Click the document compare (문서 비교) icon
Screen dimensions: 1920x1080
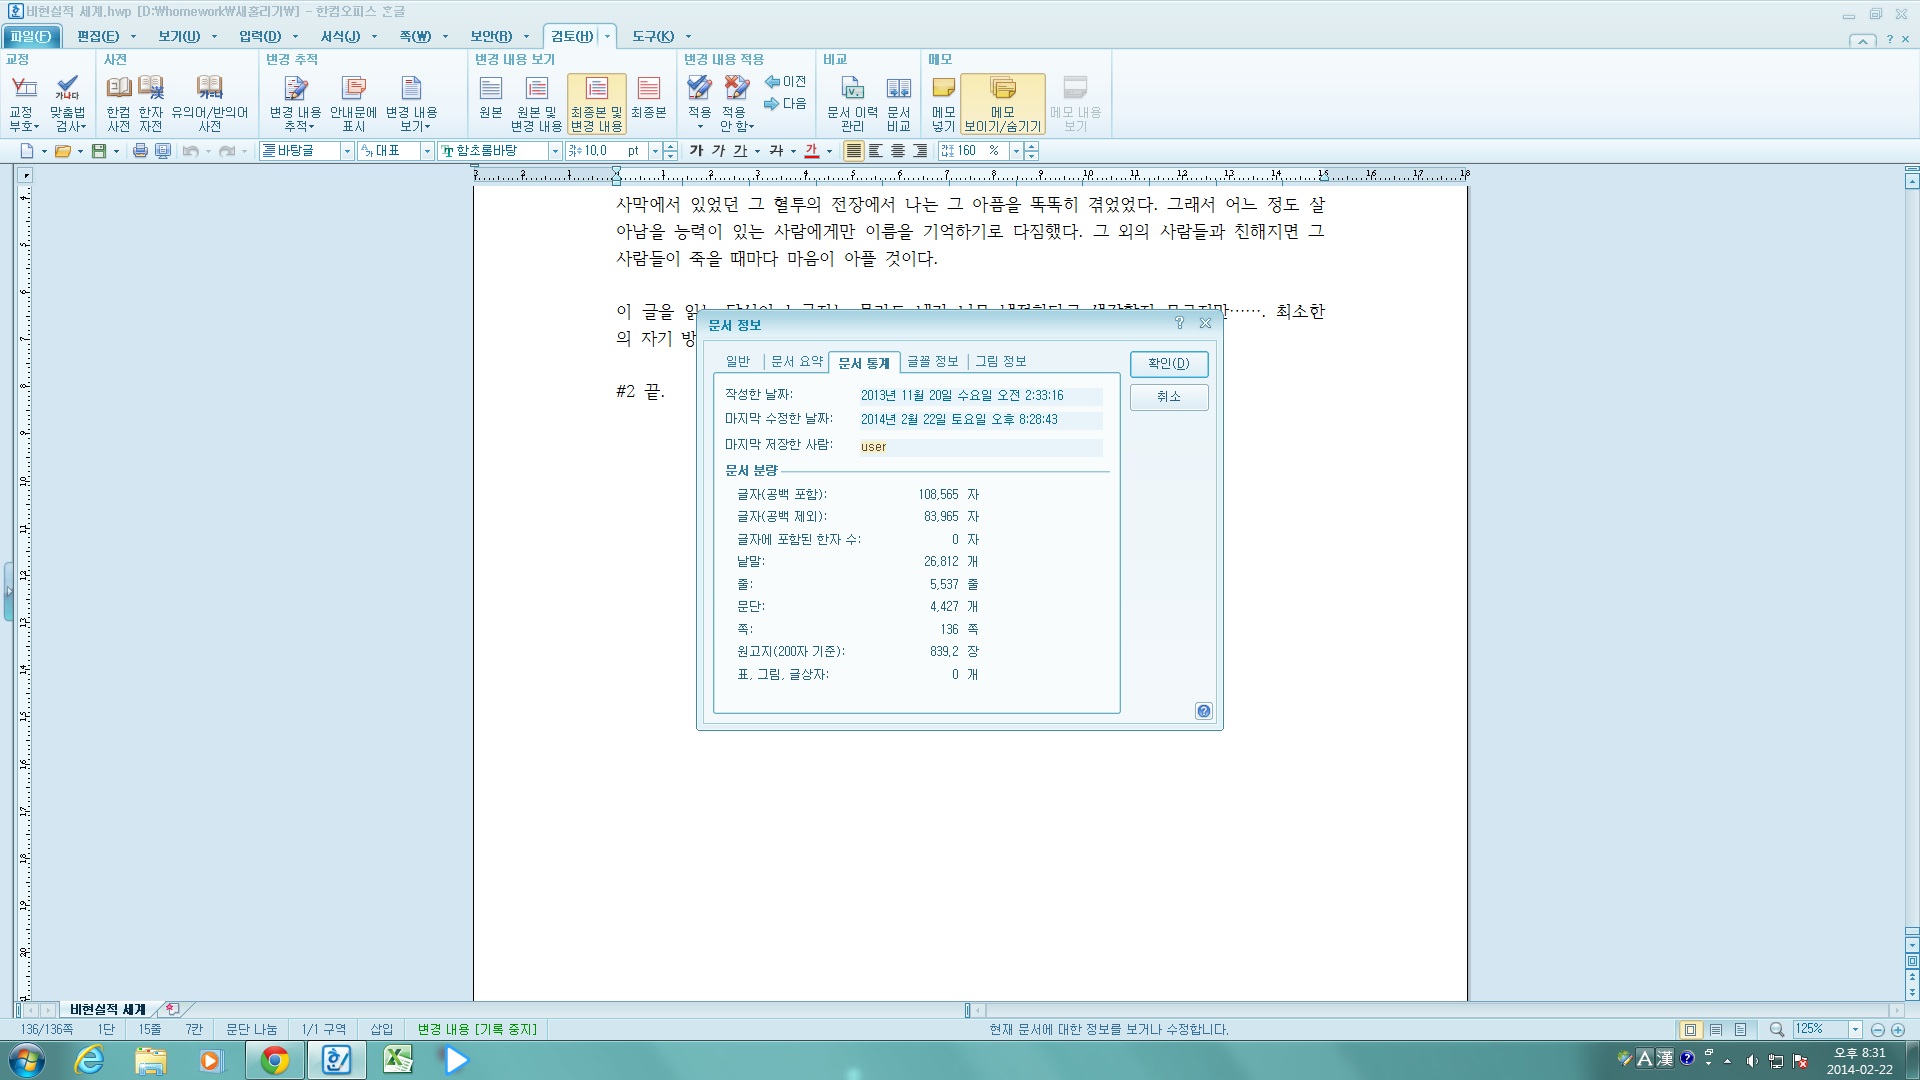898,102
